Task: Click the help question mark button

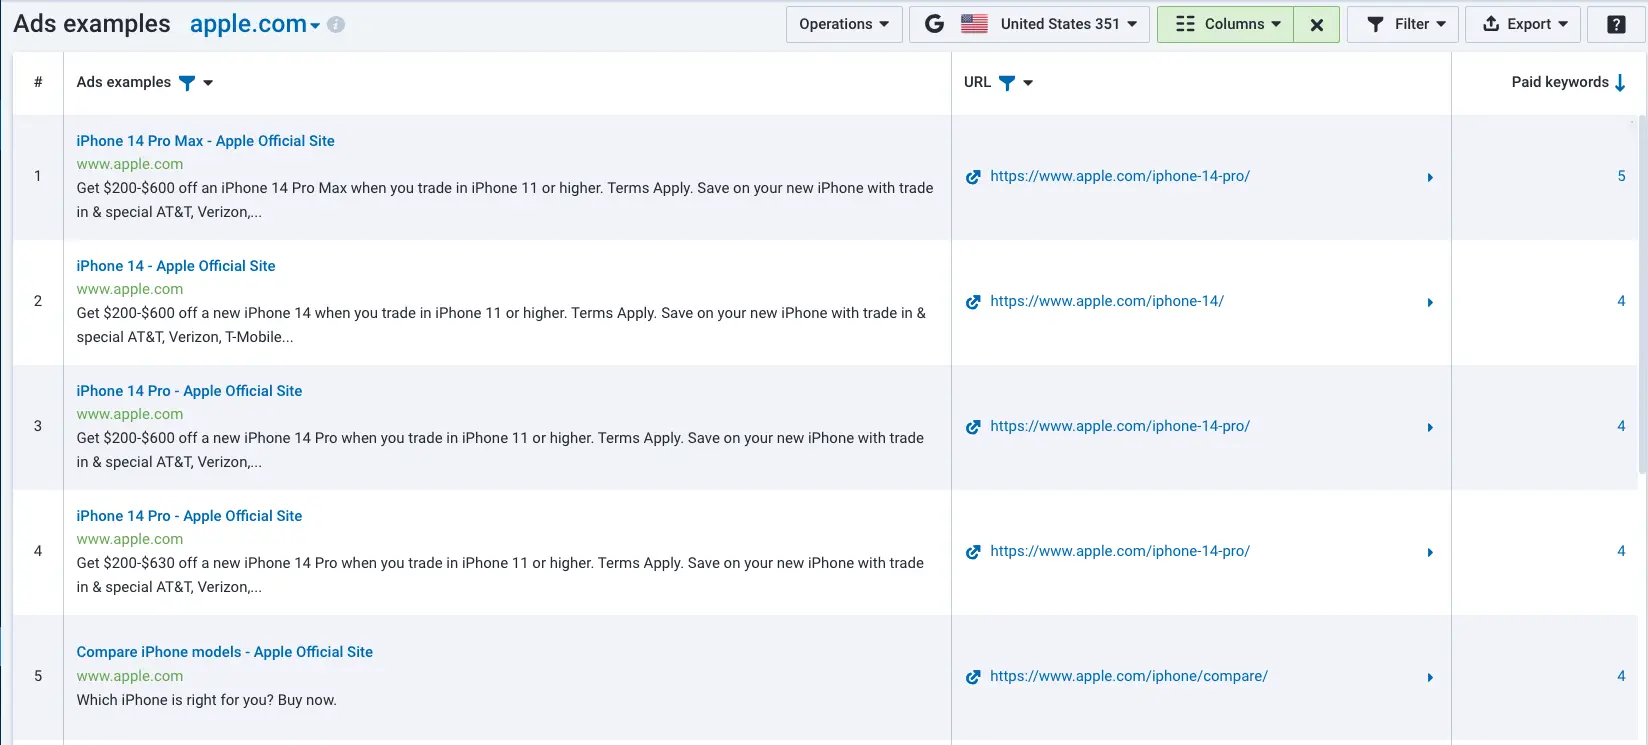Action: [1616, 24]
